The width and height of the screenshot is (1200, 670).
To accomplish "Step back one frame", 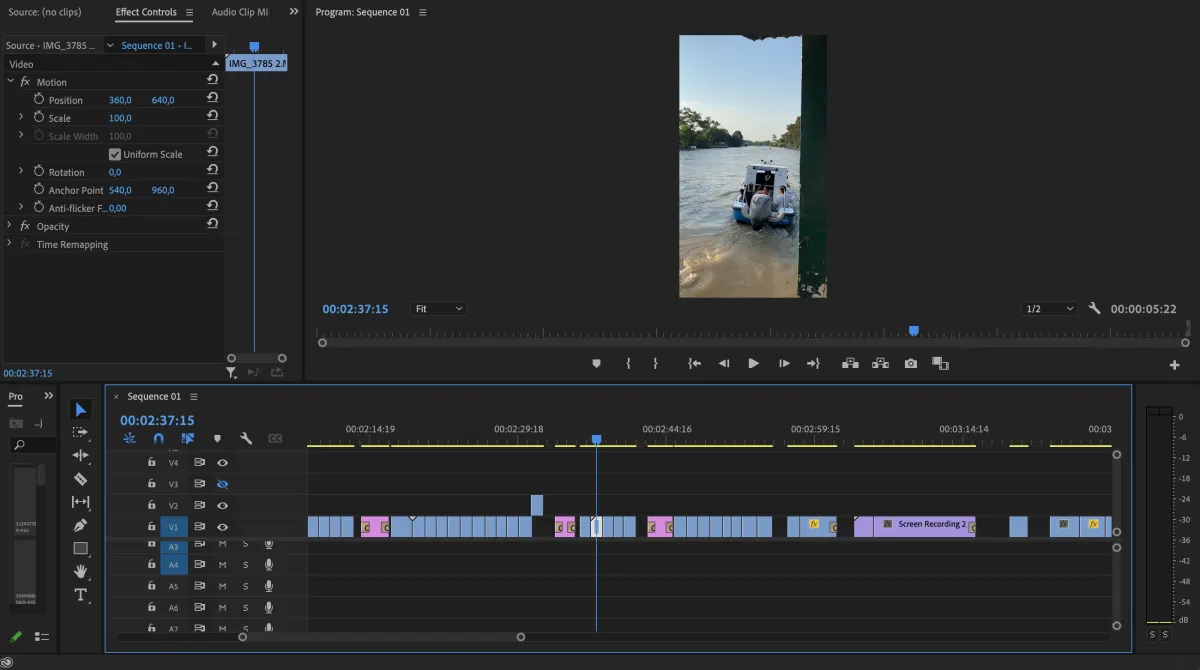I will tap(724, 364).
